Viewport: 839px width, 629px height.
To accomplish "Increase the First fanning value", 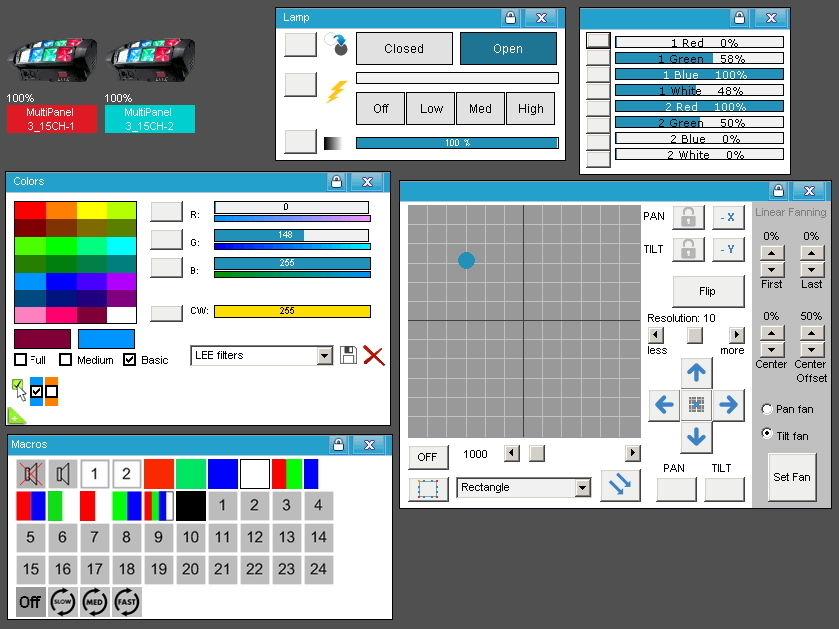I will (772, 252).
